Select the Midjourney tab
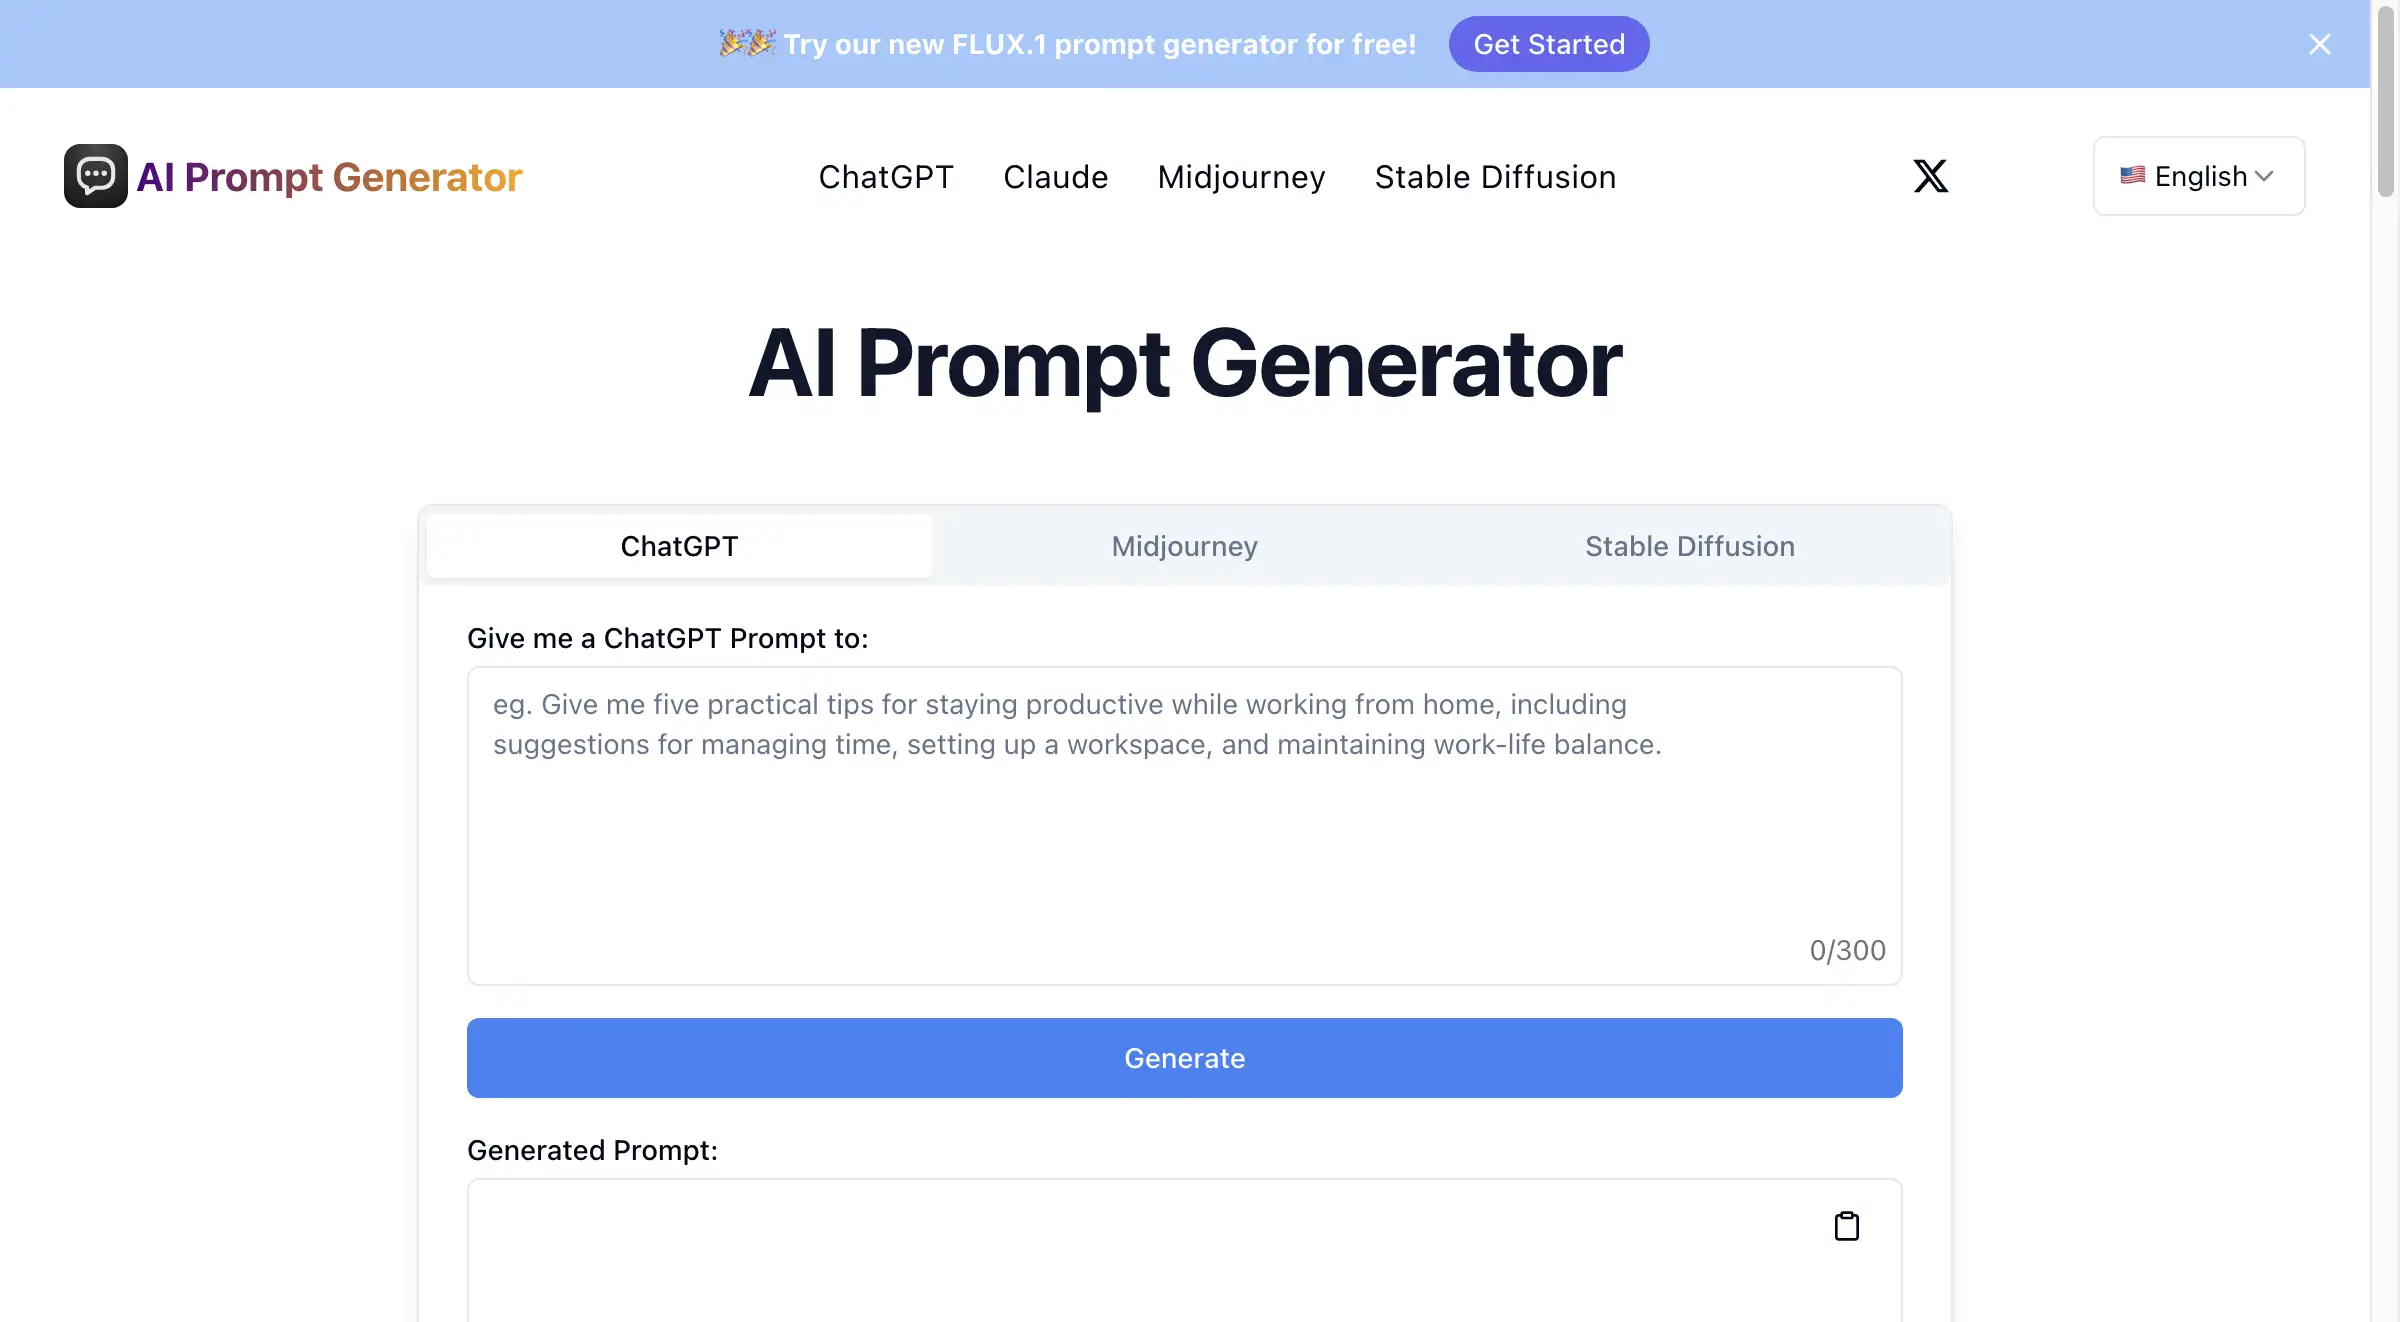The image size is (2400, 1322). pyautogui.click(x=1183, y=544)
